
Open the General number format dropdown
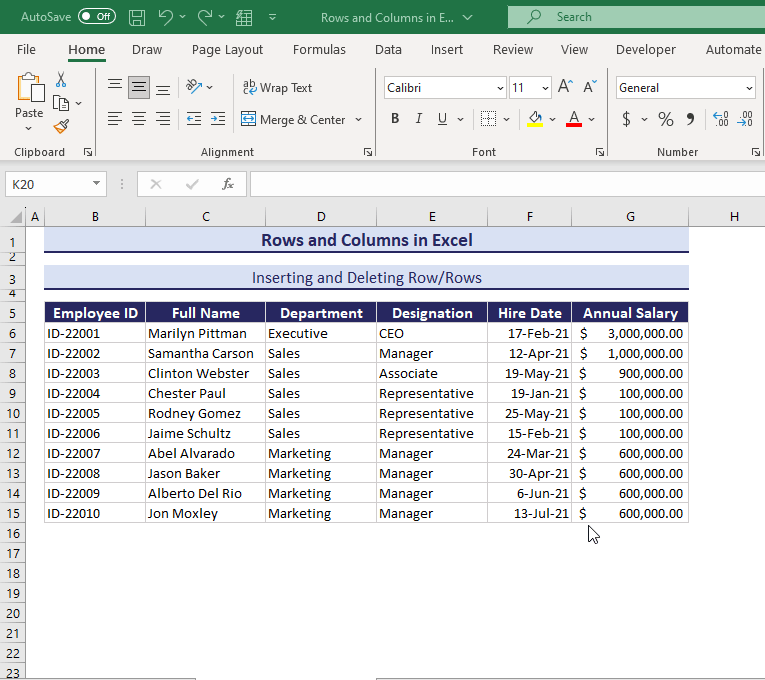point(748,88)
